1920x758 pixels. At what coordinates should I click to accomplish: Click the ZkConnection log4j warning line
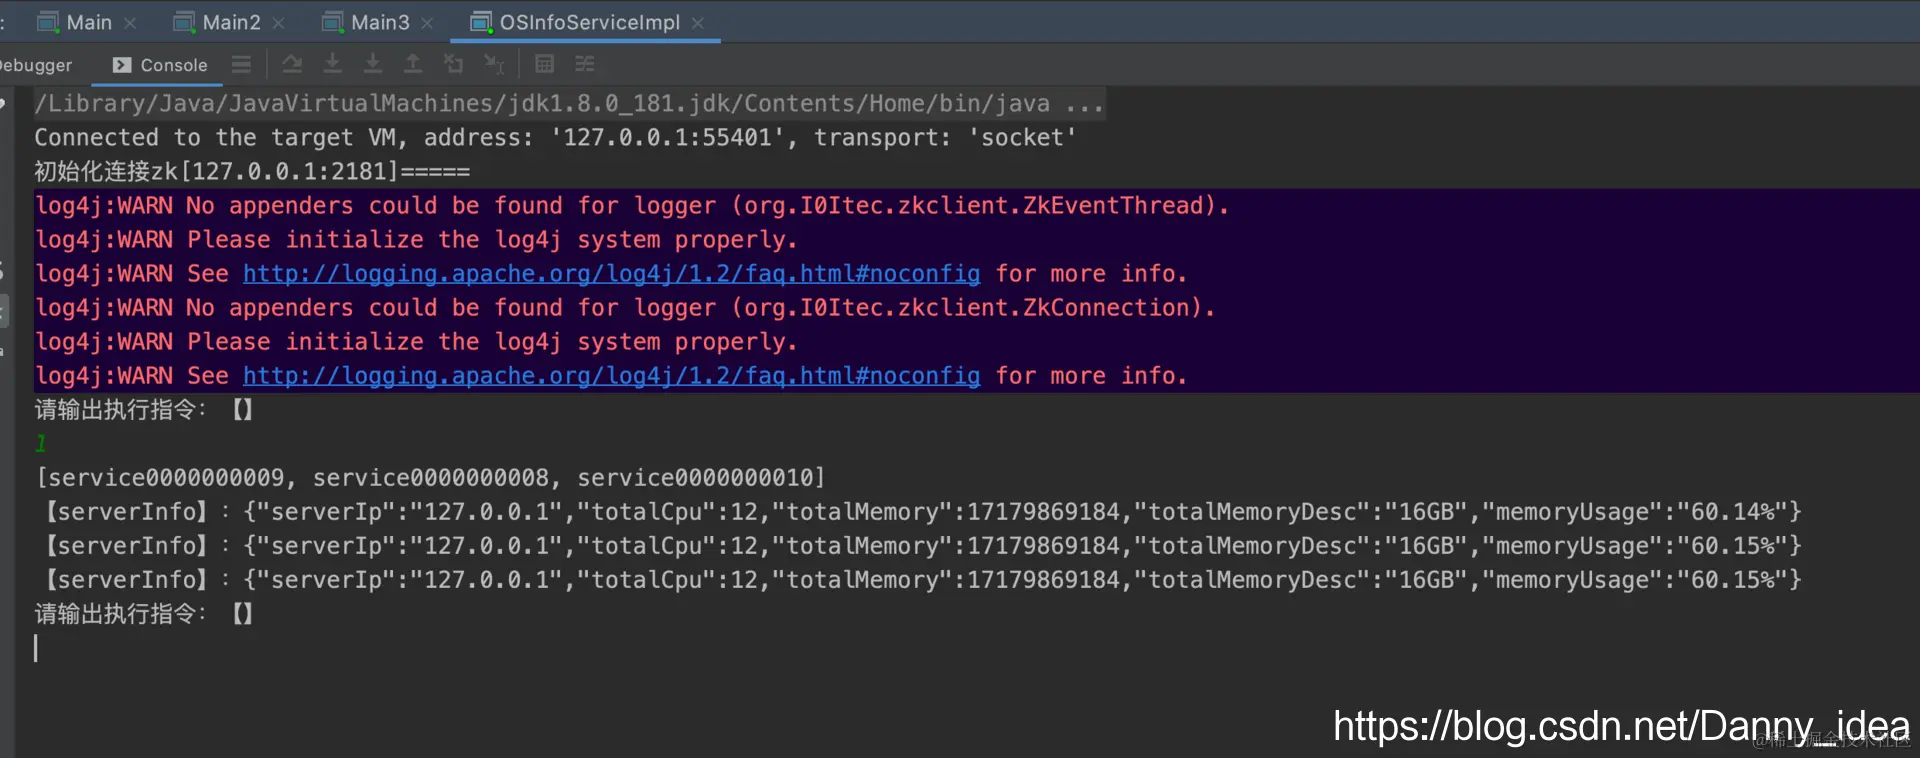pyautogui.click(x=625, y=307)
